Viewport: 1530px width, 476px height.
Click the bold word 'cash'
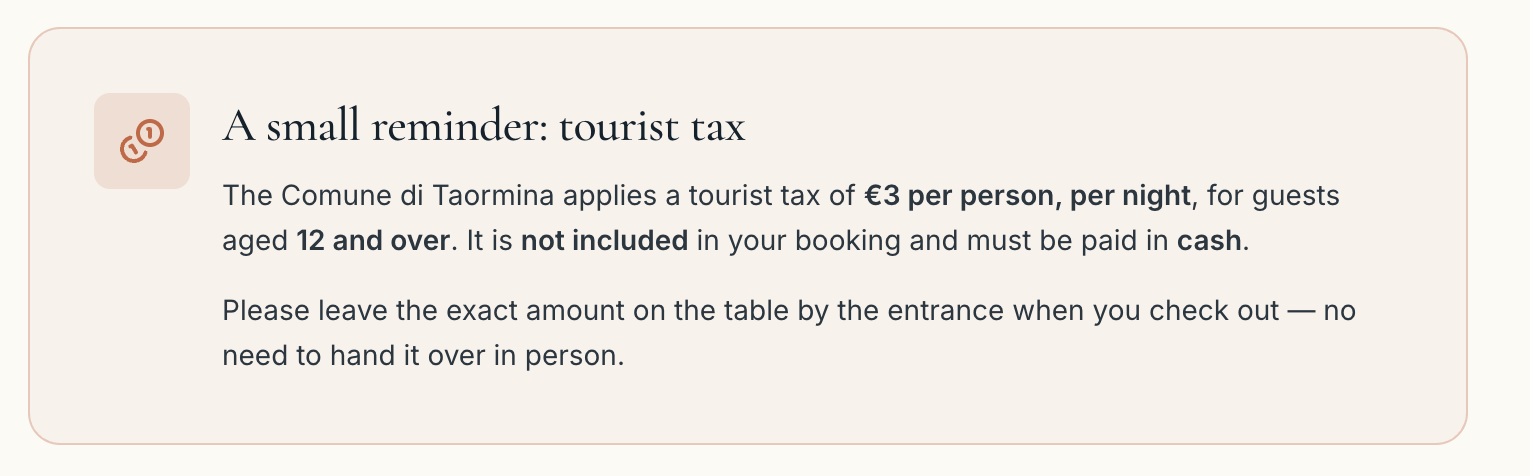coord(1209,243)
